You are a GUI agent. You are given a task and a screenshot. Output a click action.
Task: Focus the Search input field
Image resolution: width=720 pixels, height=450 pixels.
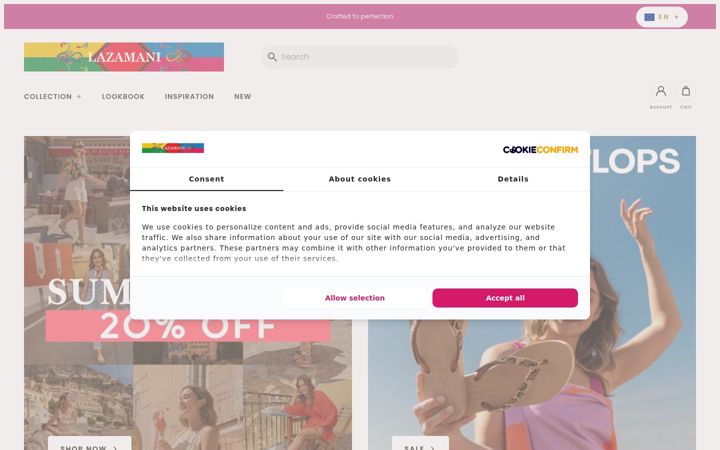click(360, 57)
